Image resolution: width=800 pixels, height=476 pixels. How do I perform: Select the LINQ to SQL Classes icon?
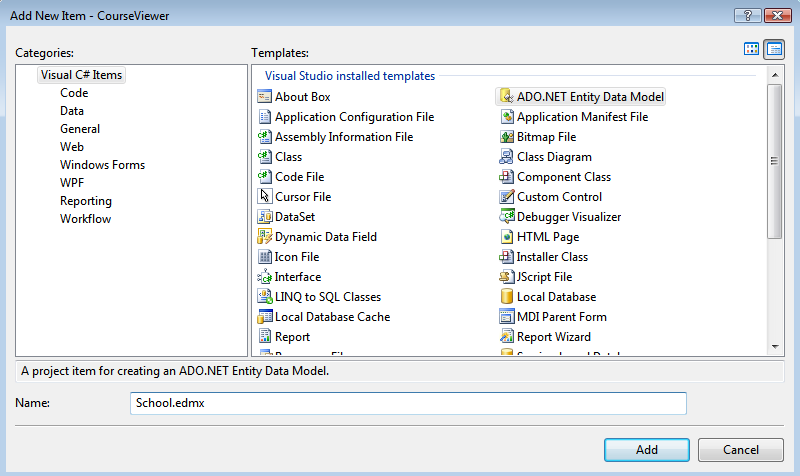264,296
